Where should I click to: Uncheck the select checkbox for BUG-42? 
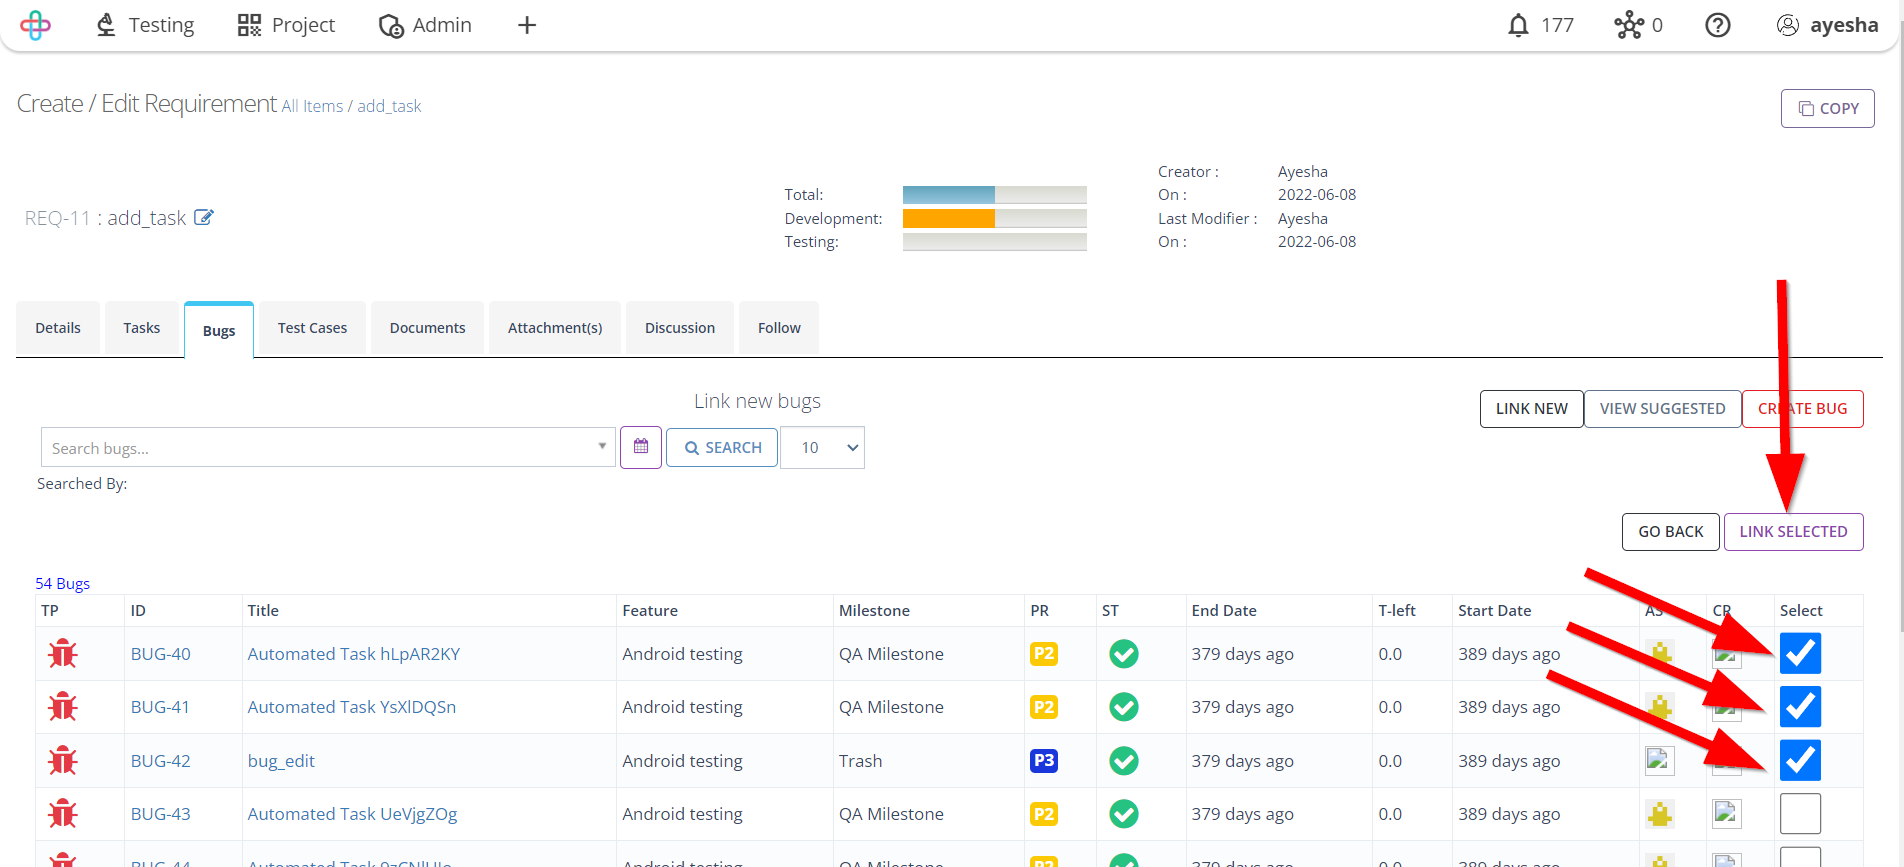point(1800,760)
